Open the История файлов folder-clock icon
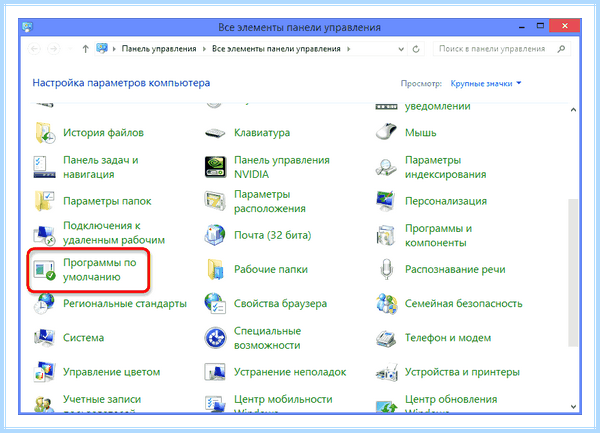 [44, 133]
